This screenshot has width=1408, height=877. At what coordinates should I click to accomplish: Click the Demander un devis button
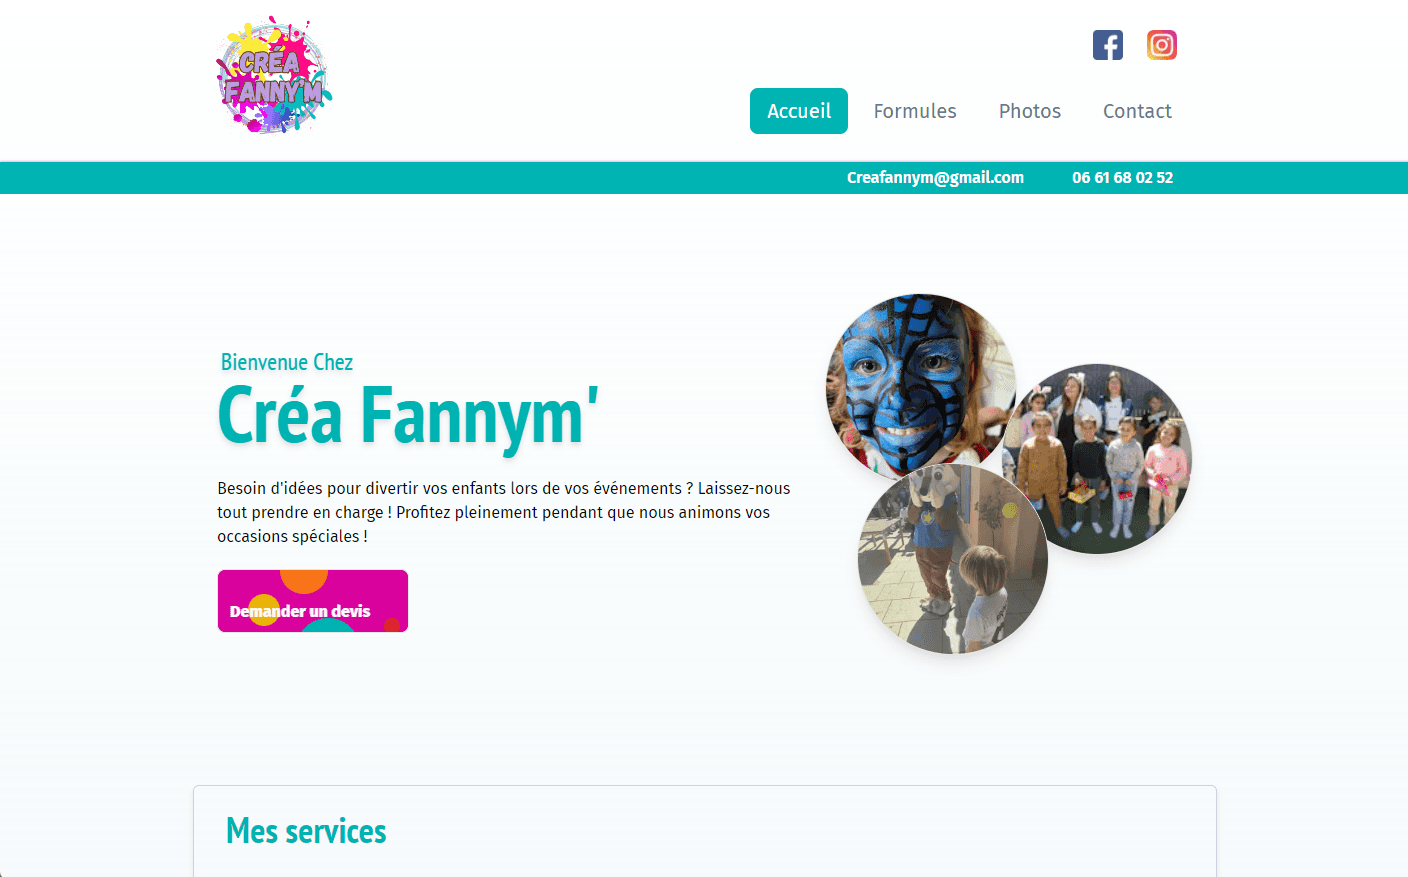click(313, 601)
